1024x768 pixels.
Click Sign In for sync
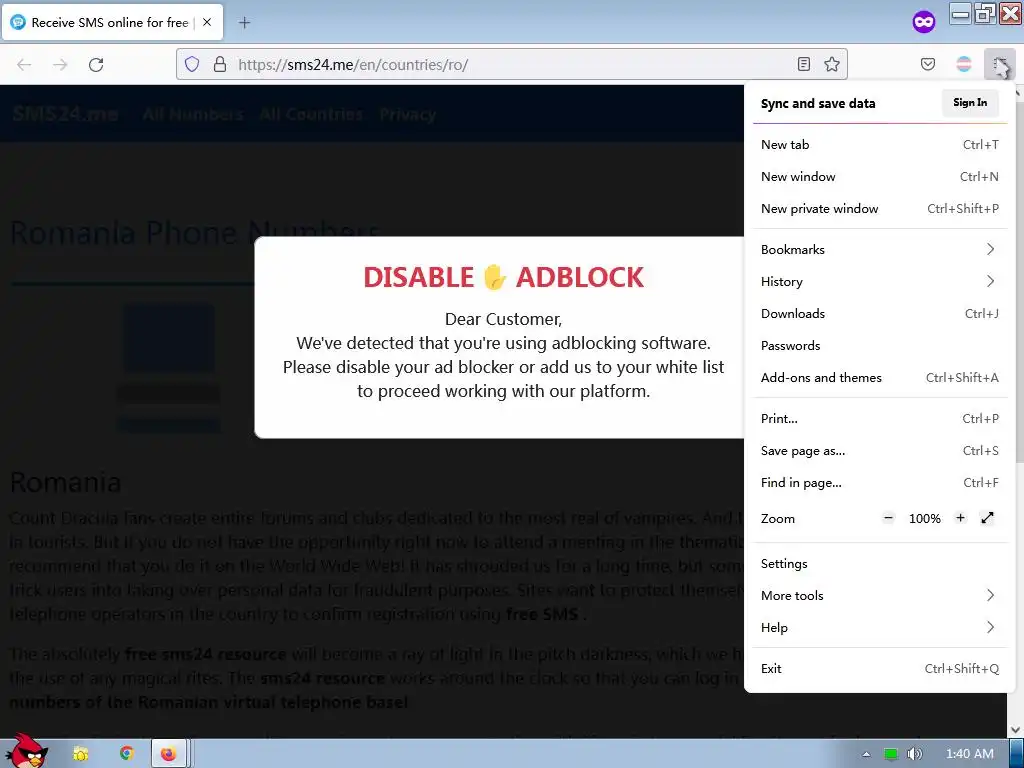tap(970, 103)
